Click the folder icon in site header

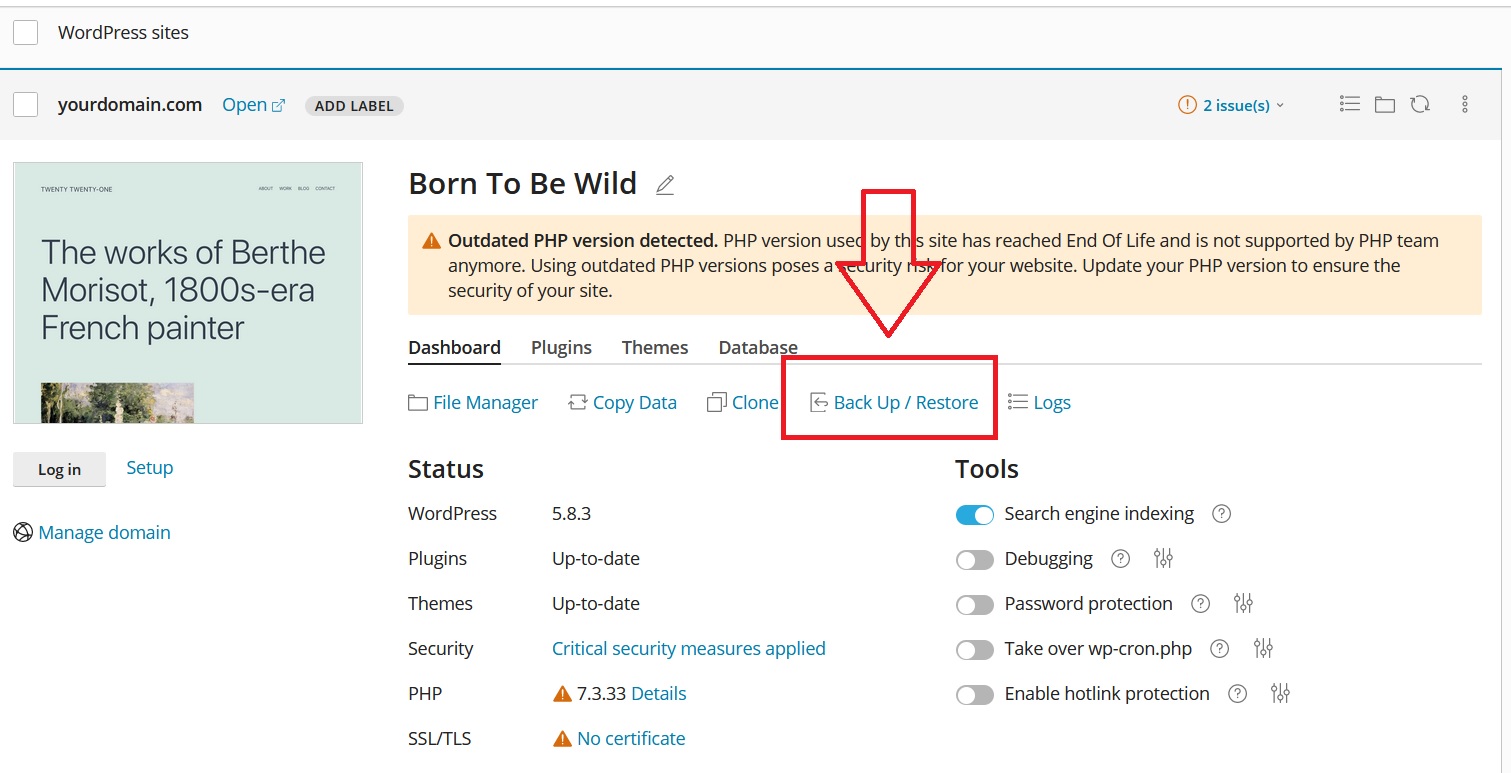tap(1384, 104)
